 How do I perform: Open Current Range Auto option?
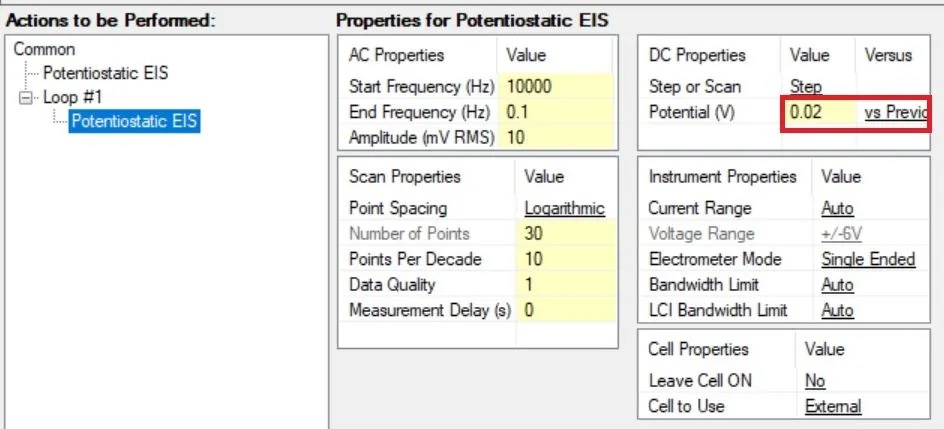pos(837,208)
